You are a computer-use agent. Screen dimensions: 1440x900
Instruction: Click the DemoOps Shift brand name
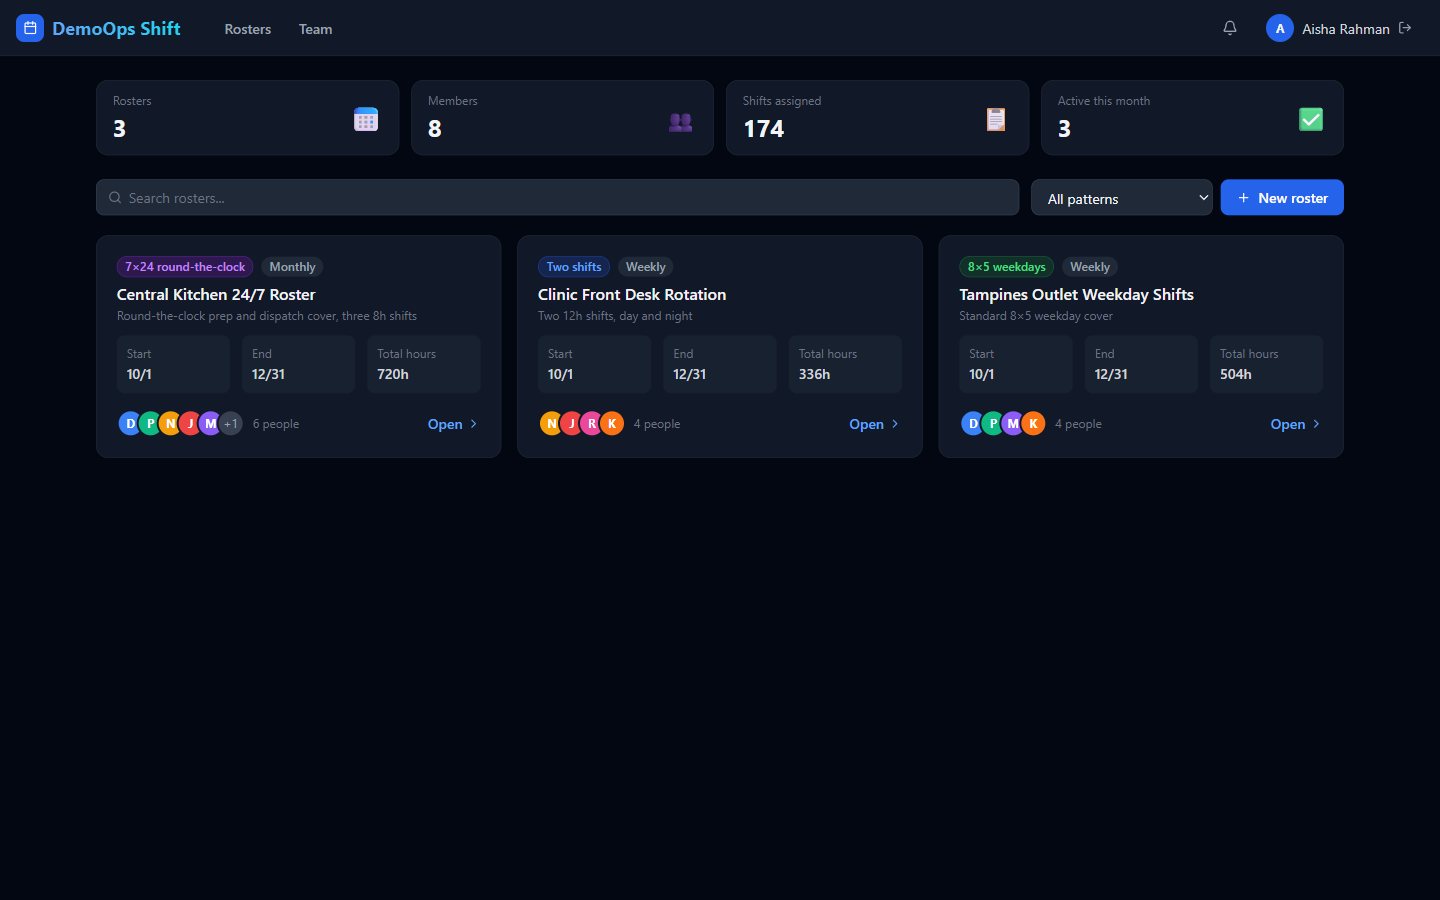click(116, 28)
